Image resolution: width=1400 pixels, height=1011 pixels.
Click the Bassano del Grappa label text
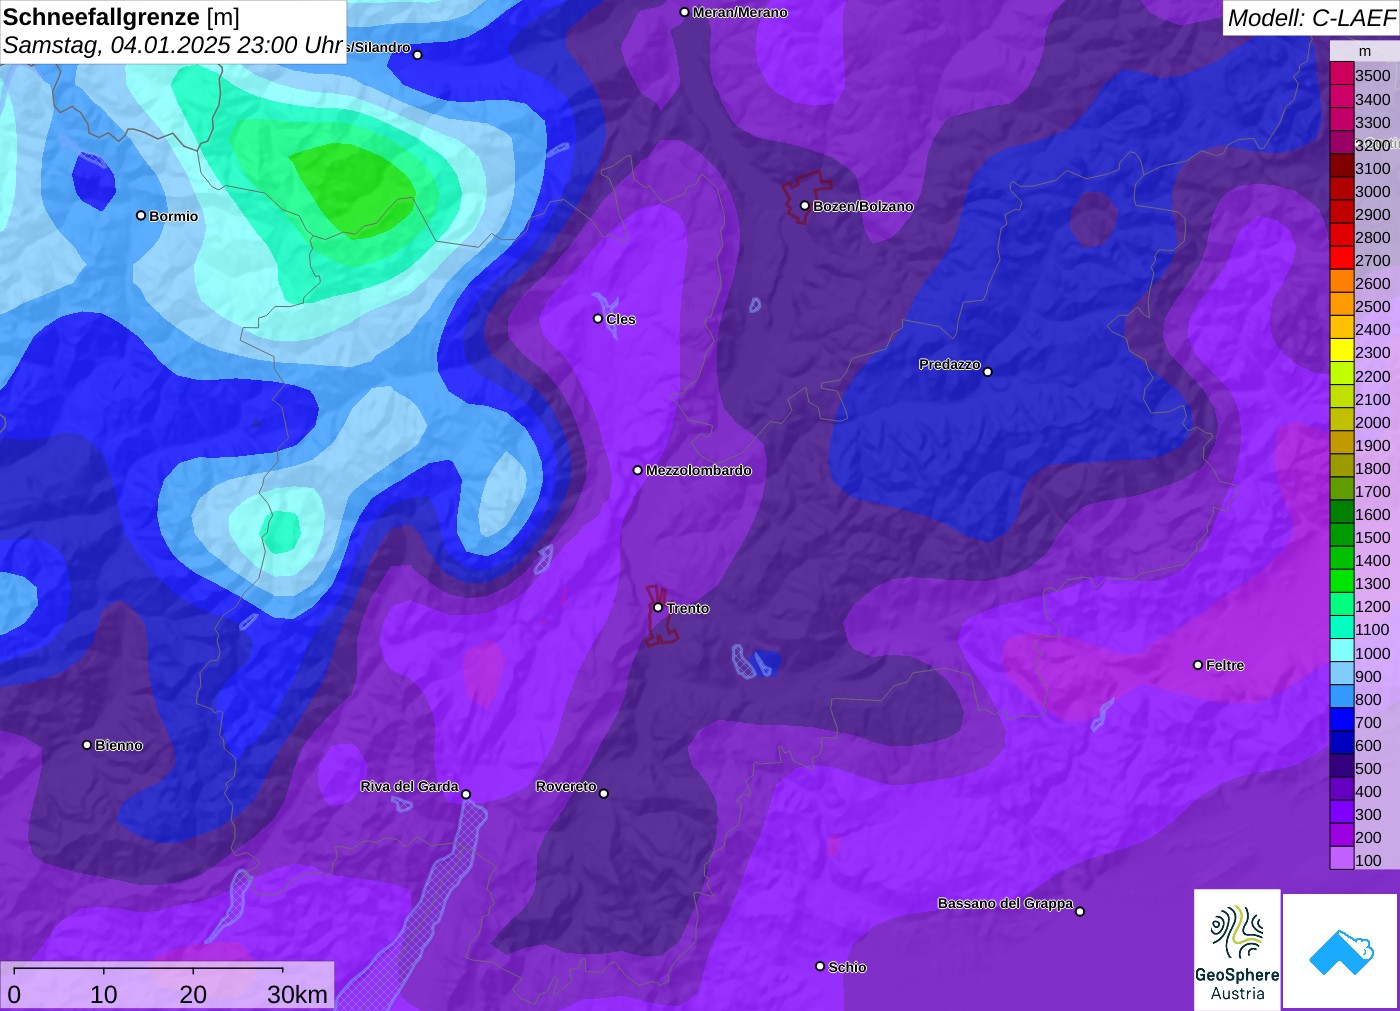tap(1005, 903)
